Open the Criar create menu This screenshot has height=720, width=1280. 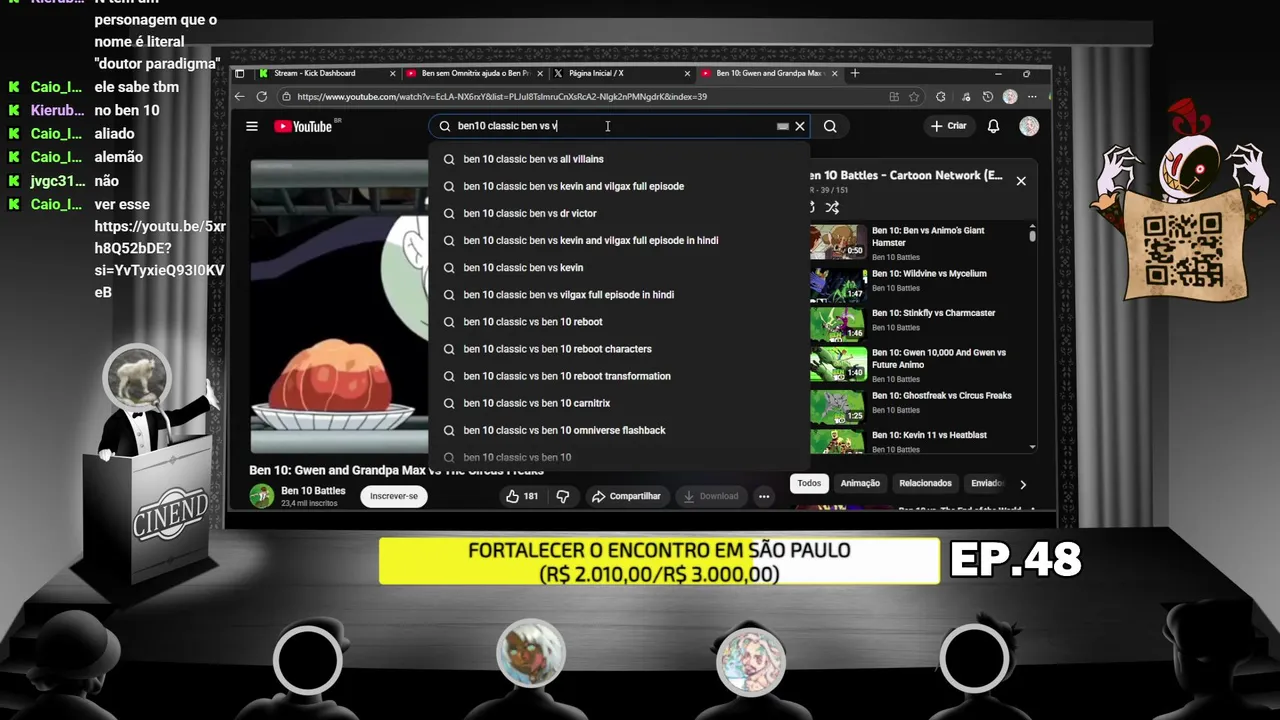[x=948, y=126]
